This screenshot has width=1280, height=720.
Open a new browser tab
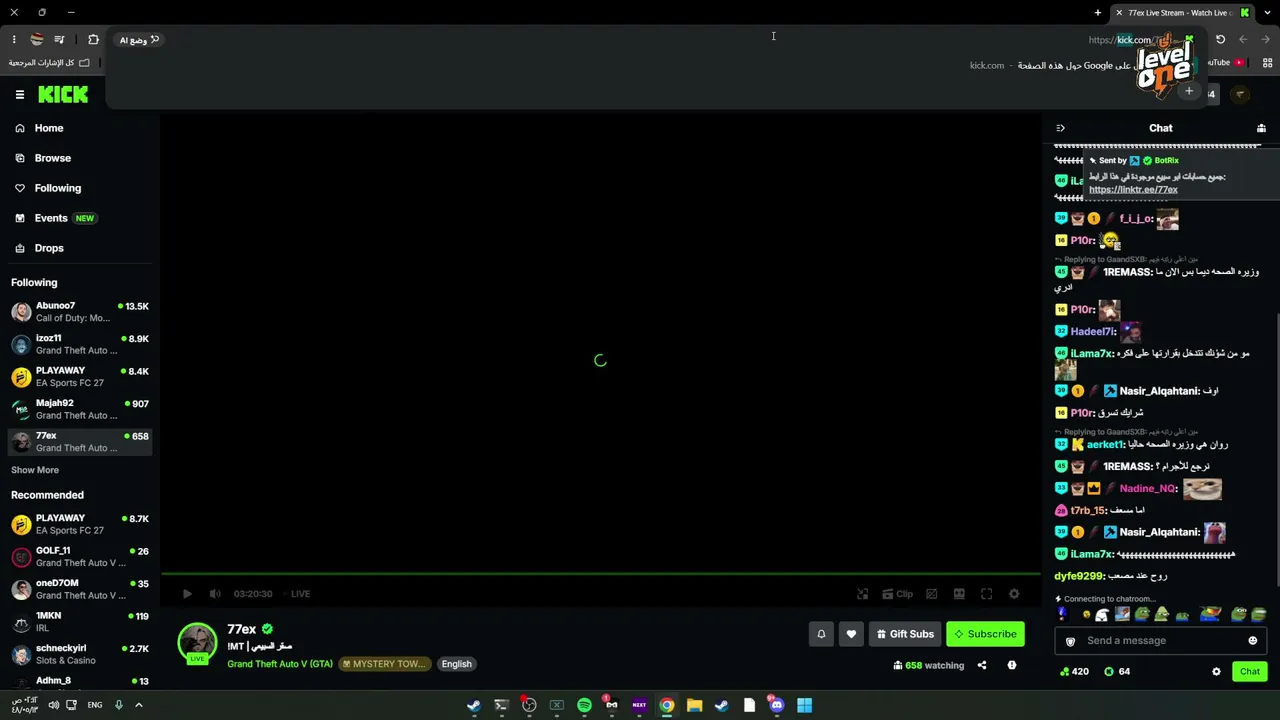[1098, 13]
